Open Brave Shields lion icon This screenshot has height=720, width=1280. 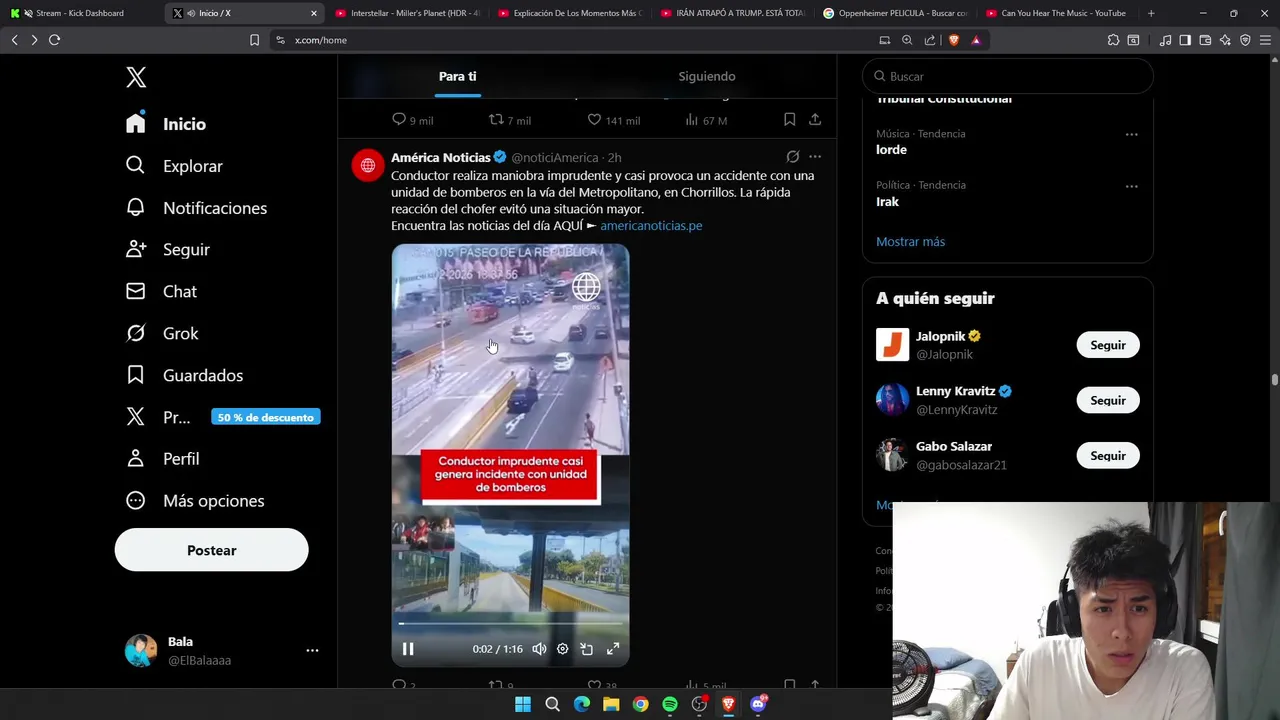click(x=953, y=40)
